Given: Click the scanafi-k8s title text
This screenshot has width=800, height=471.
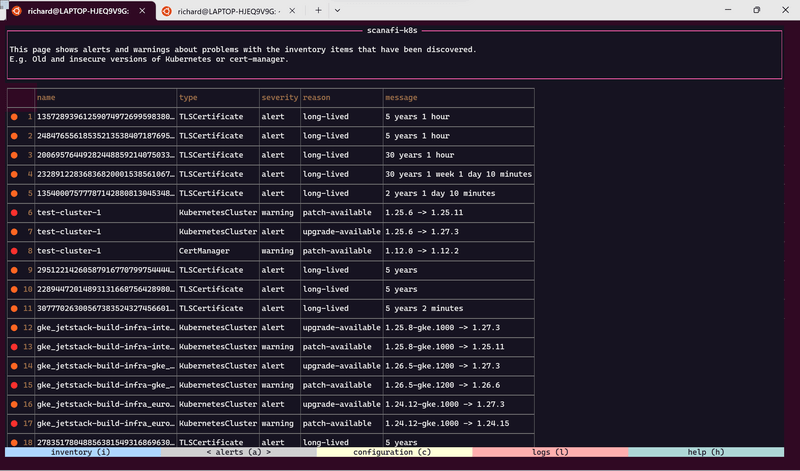Looking at the screenshot, I should tap(392, 31).
